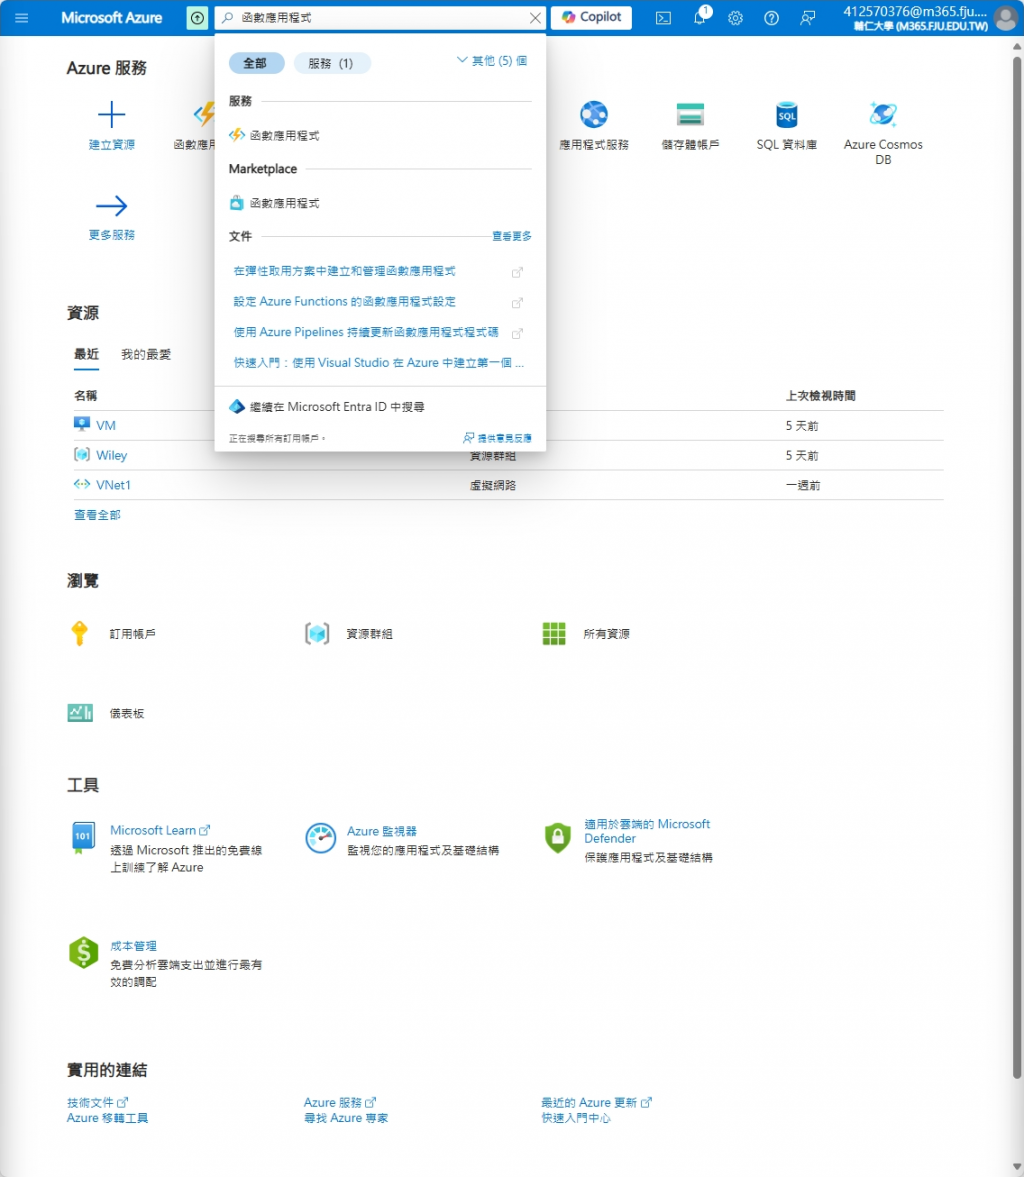
Task: Click 上次檢視時間 column header
Action: [x=821, y=396]
